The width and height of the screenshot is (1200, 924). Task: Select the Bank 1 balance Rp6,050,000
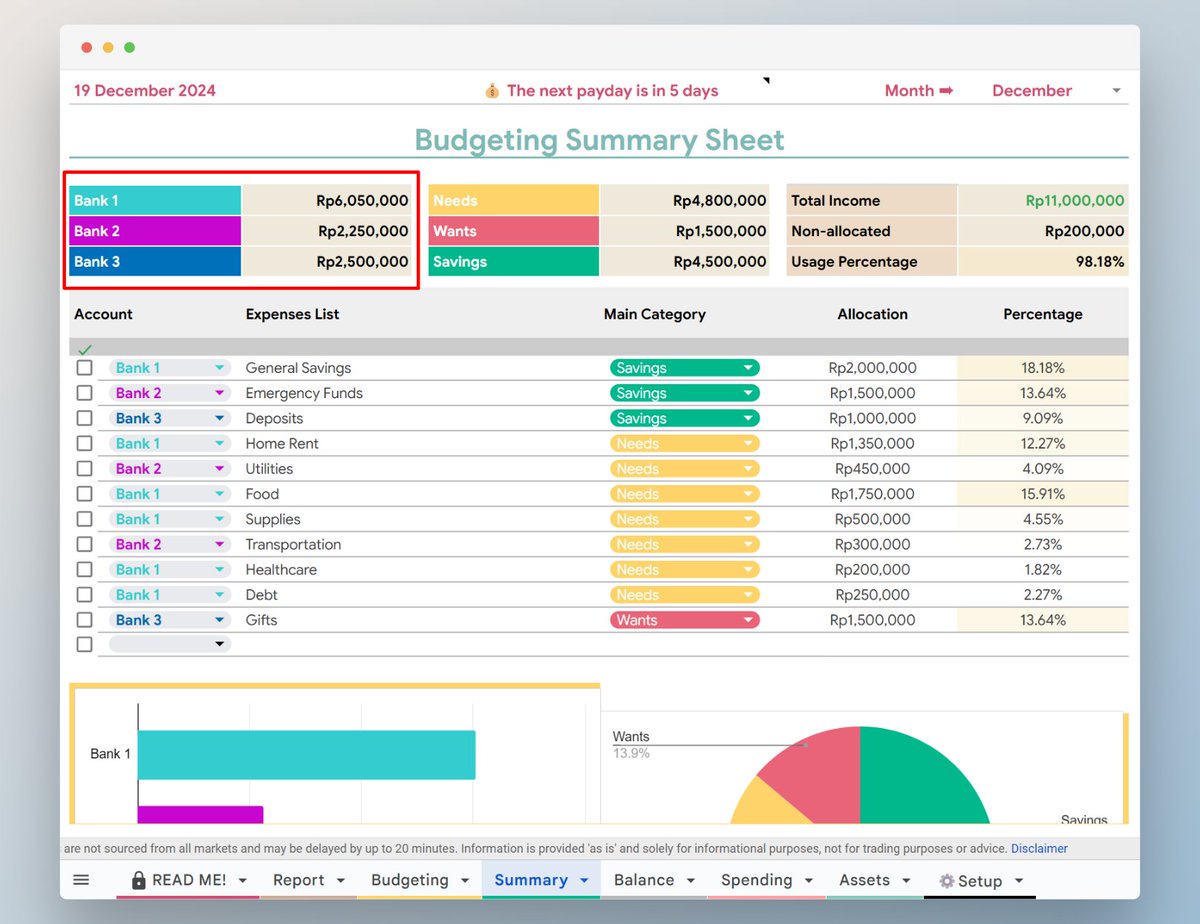pyautogui.click(x=362, y=200)
